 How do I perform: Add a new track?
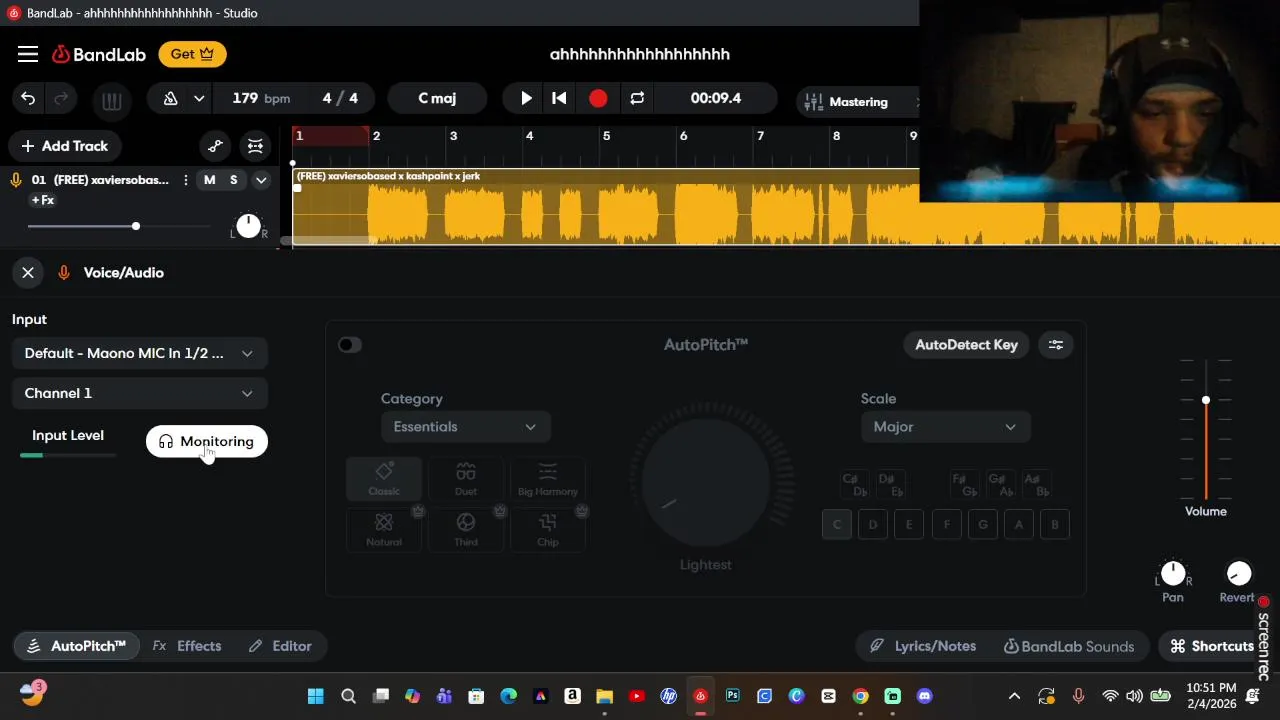[x=65, y=146]
